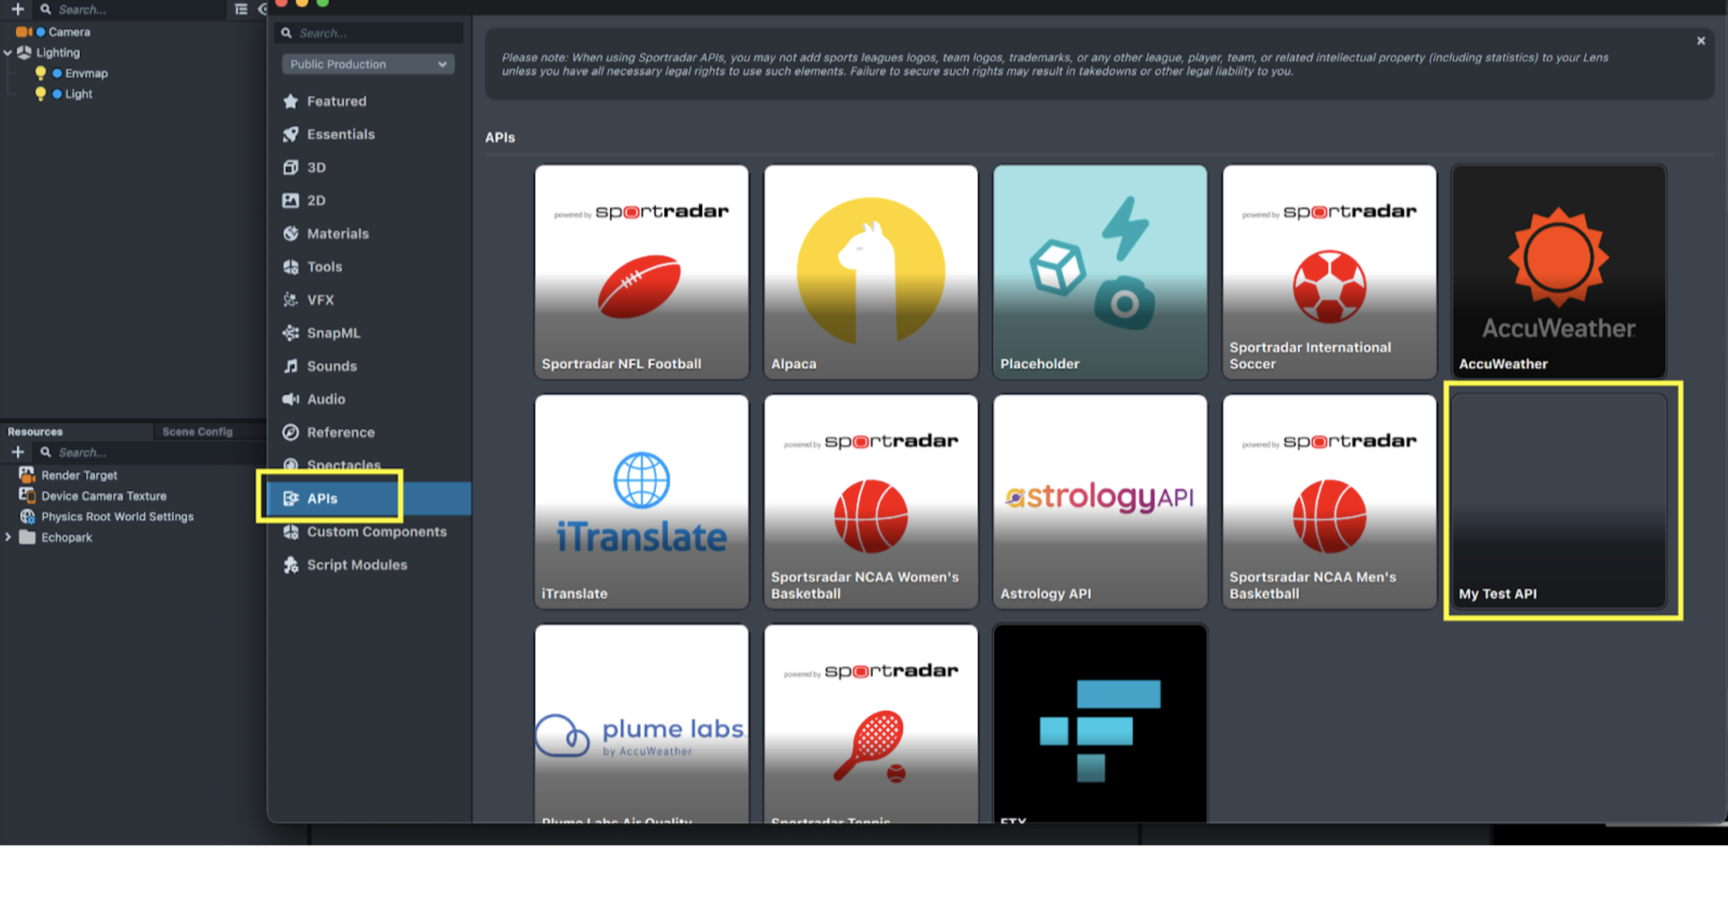Open the Alpaca API card
Screen dimensions: 1728x906
[870, 272]
